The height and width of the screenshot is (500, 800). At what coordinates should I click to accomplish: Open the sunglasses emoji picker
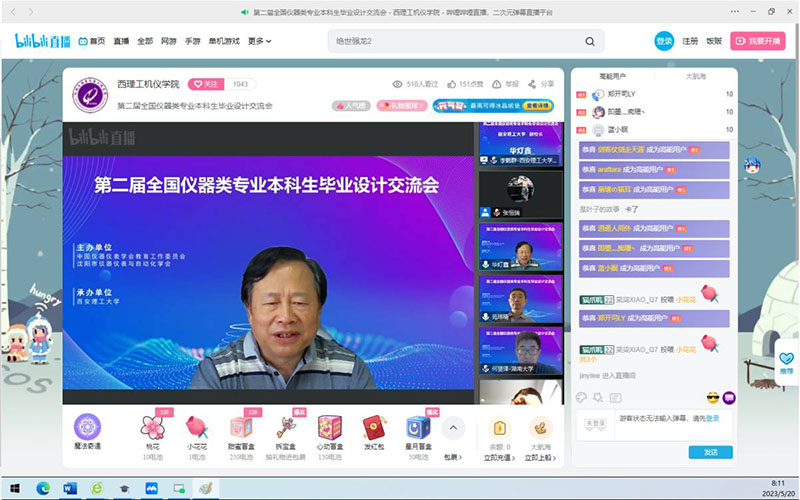click(713, 397)
